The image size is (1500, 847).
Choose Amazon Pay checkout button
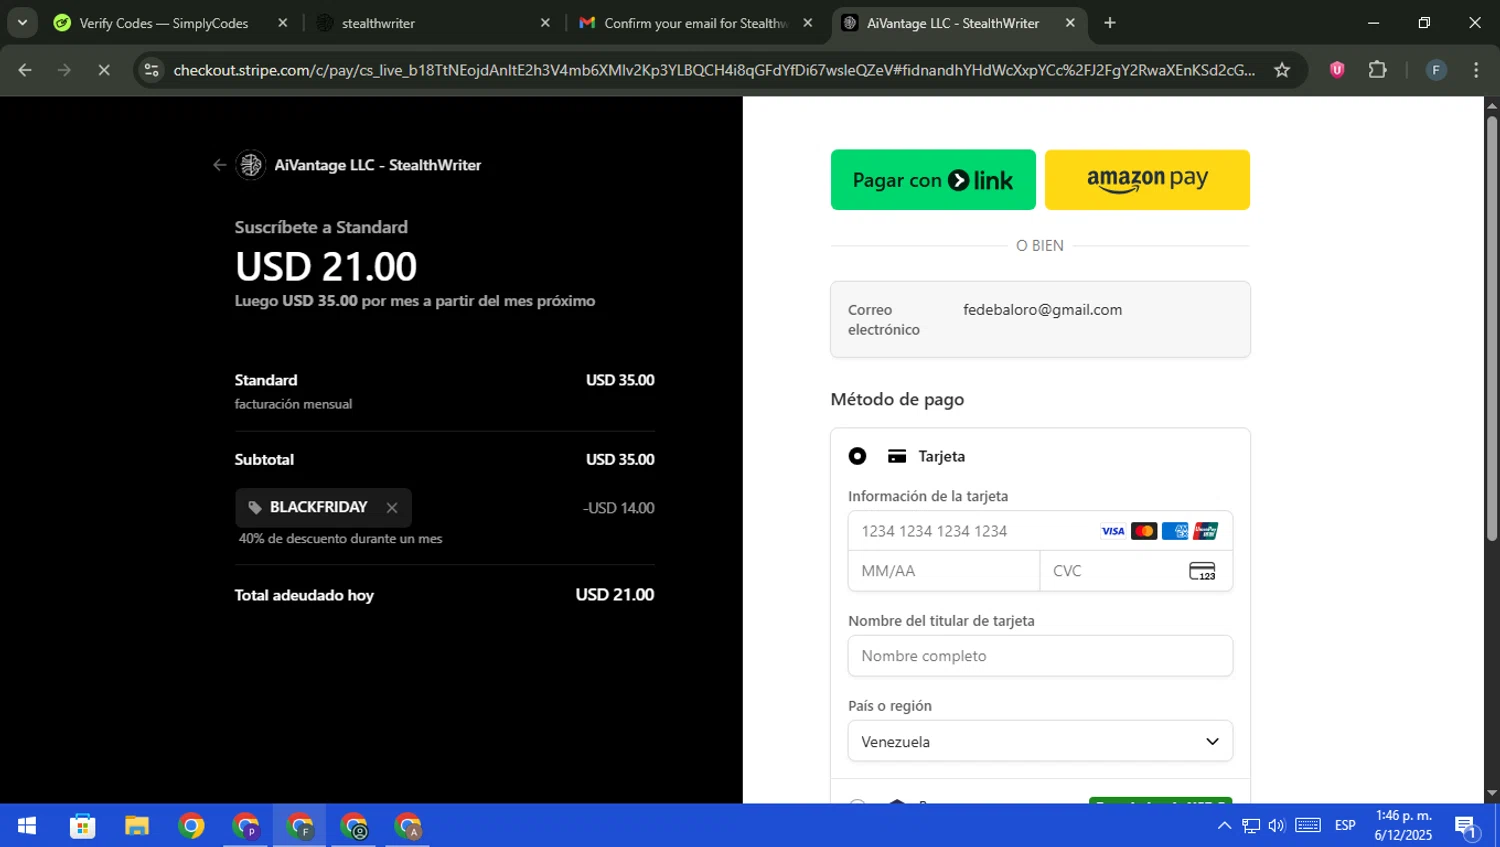[x=1147, y=180]
